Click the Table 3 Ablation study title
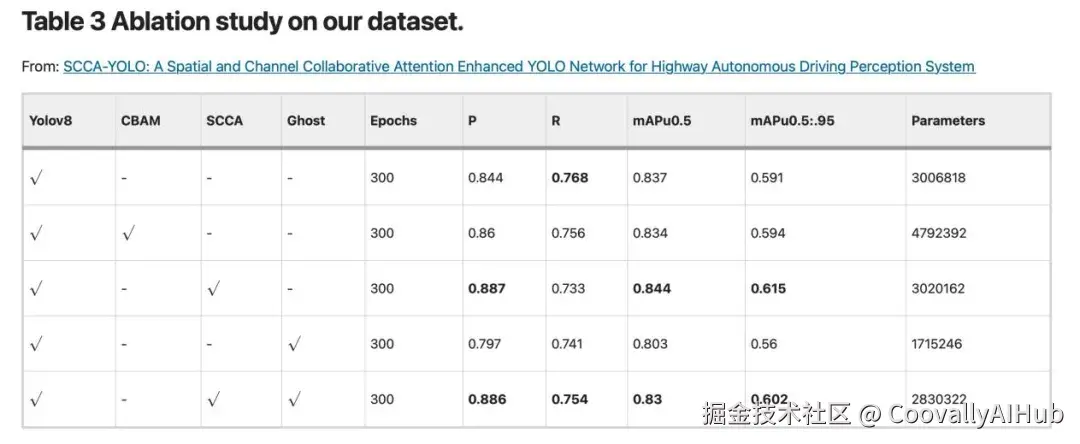The image size is (1080, 444). (242, 22)
